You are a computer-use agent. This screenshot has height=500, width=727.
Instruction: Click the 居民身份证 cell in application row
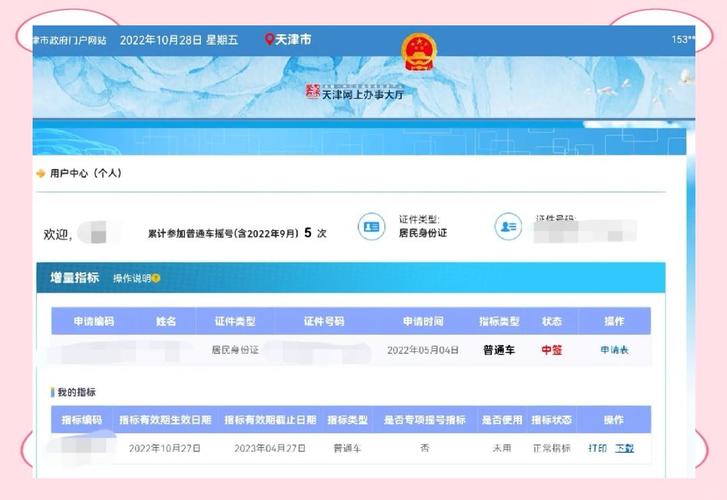click(235, 350)
